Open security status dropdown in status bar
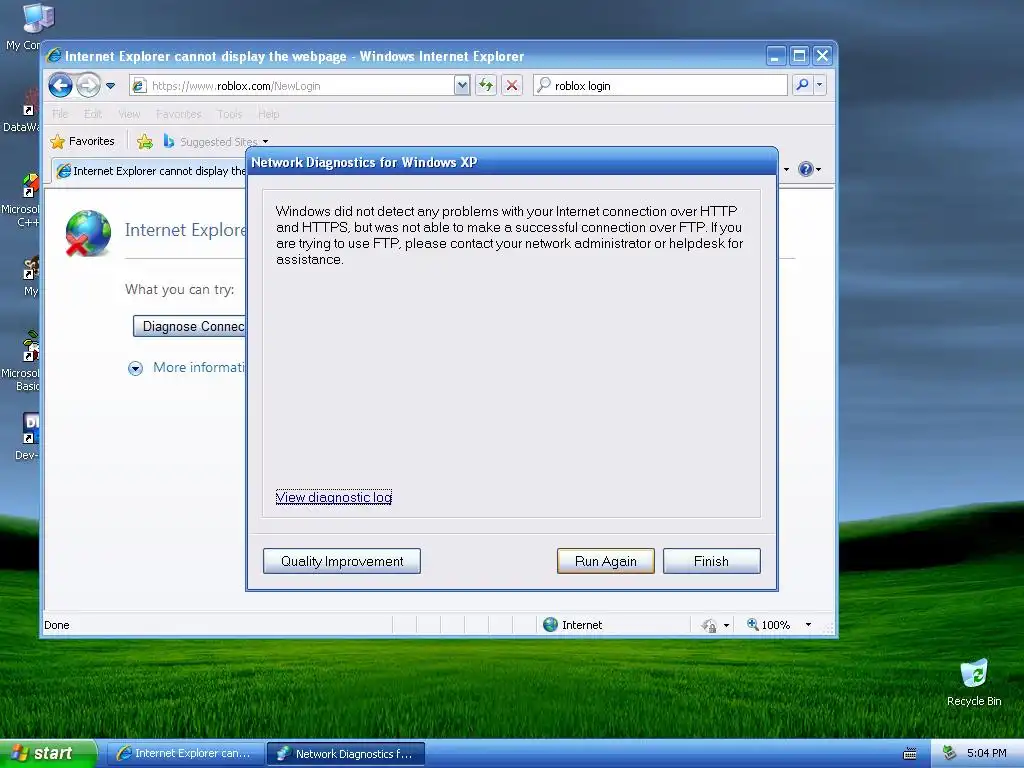1024x768 pixels. click(726, 626)
